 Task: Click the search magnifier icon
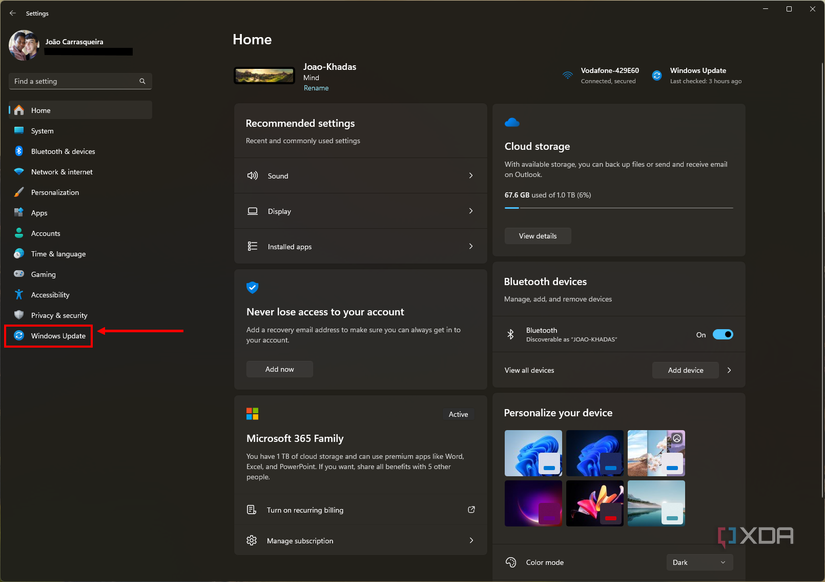(x=142, y=81)
